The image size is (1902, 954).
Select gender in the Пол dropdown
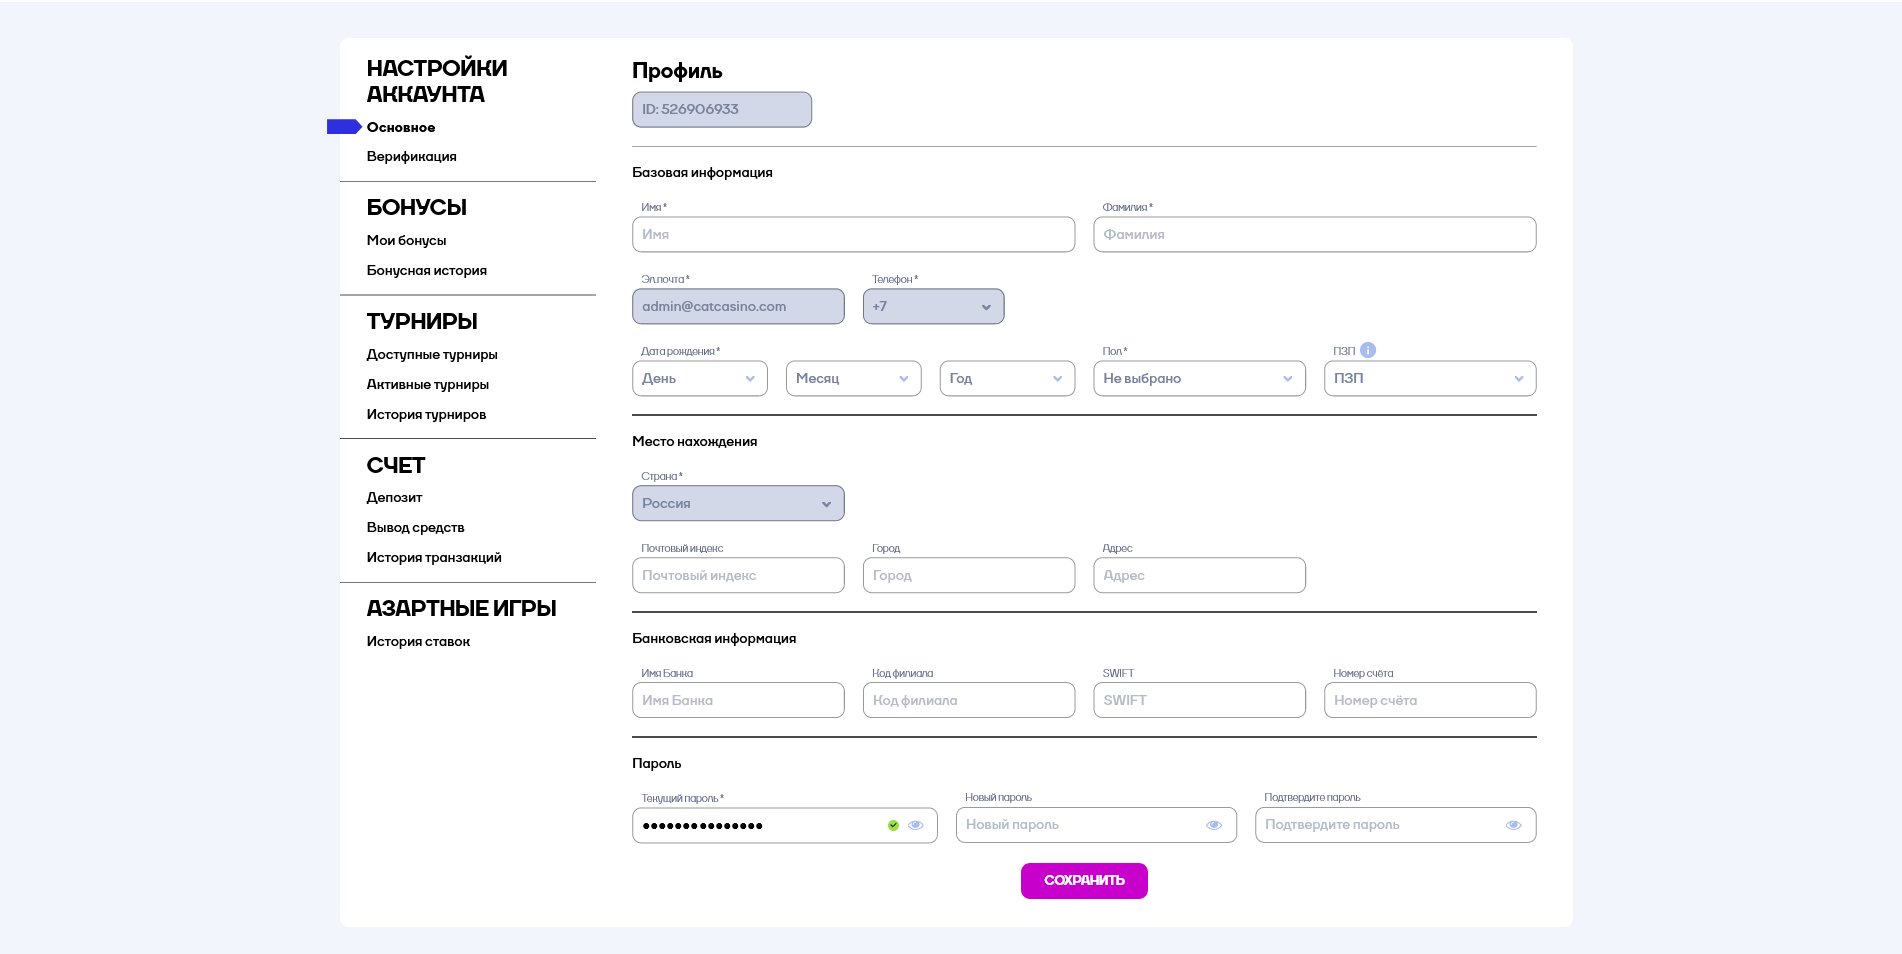click(1198, 379)
